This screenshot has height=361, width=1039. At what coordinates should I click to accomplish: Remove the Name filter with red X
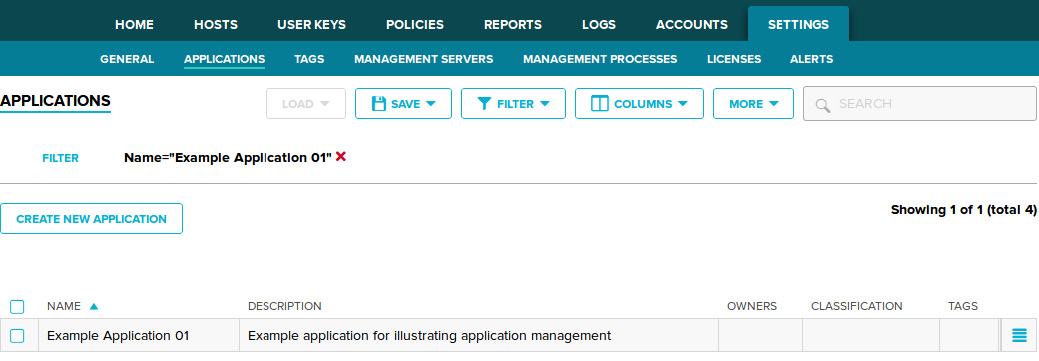341,157
